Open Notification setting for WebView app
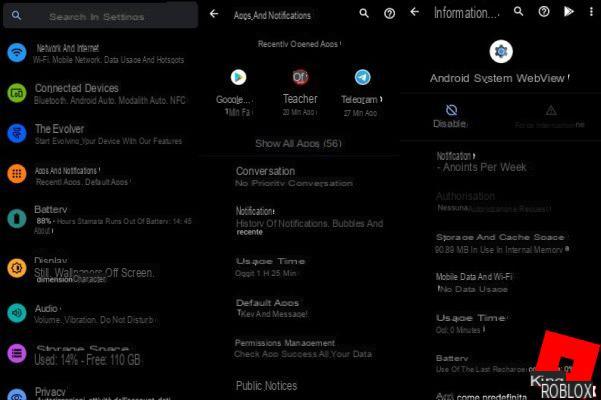Screen dimensions: 601x400 (x=481, y=162)
